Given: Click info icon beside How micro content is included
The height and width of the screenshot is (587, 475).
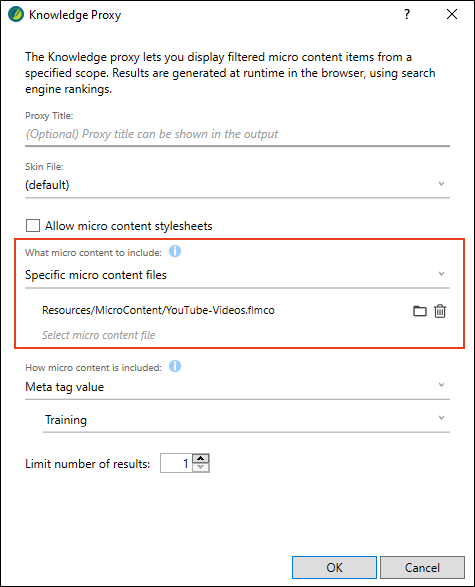Looking at the screenshot, I should tap(175, 366).
